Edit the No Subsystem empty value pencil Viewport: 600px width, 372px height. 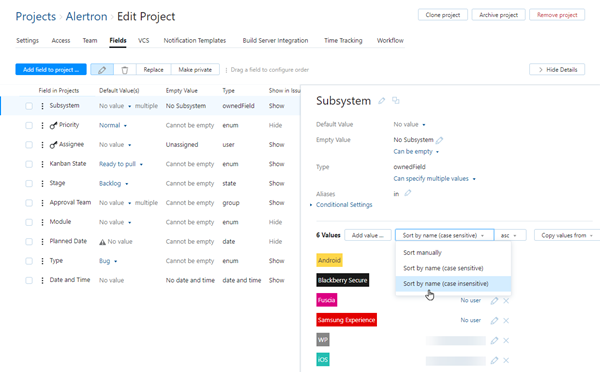click(439, 140)
